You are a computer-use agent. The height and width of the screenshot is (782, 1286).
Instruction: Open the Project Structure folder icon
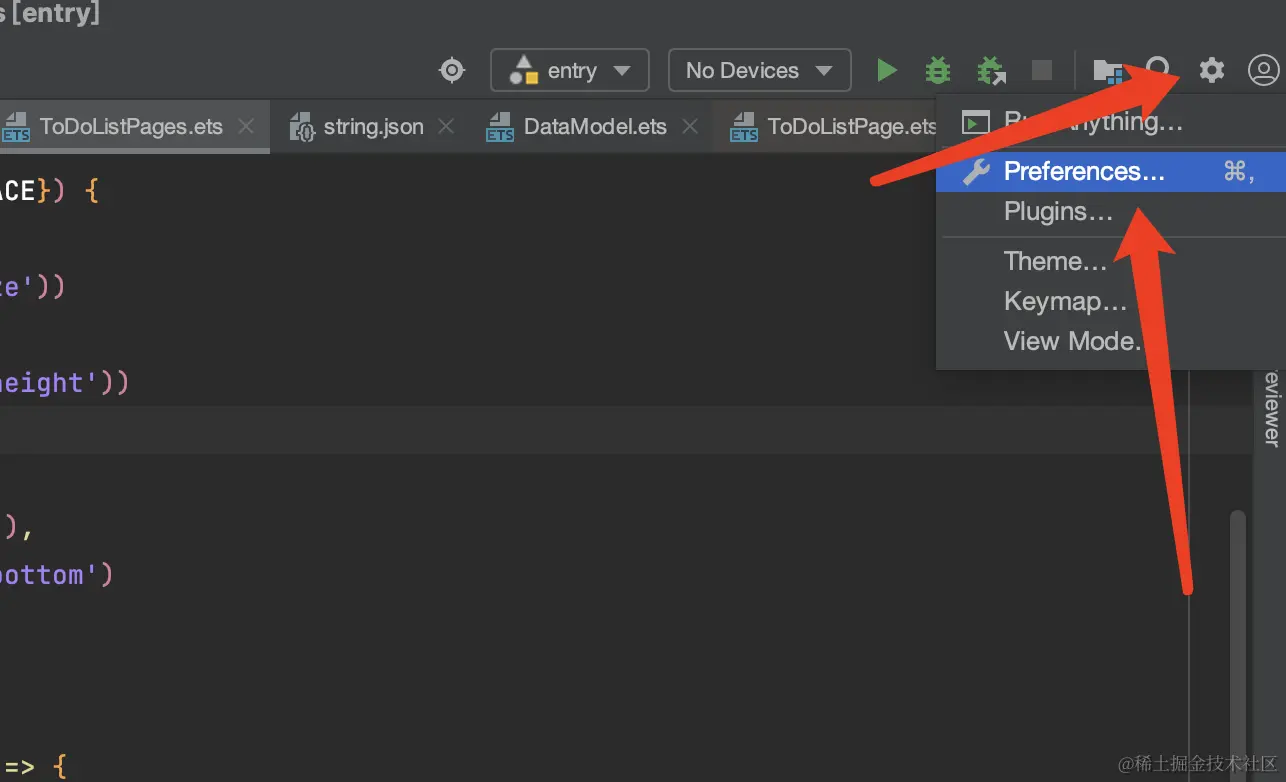tap(1107, 70)
